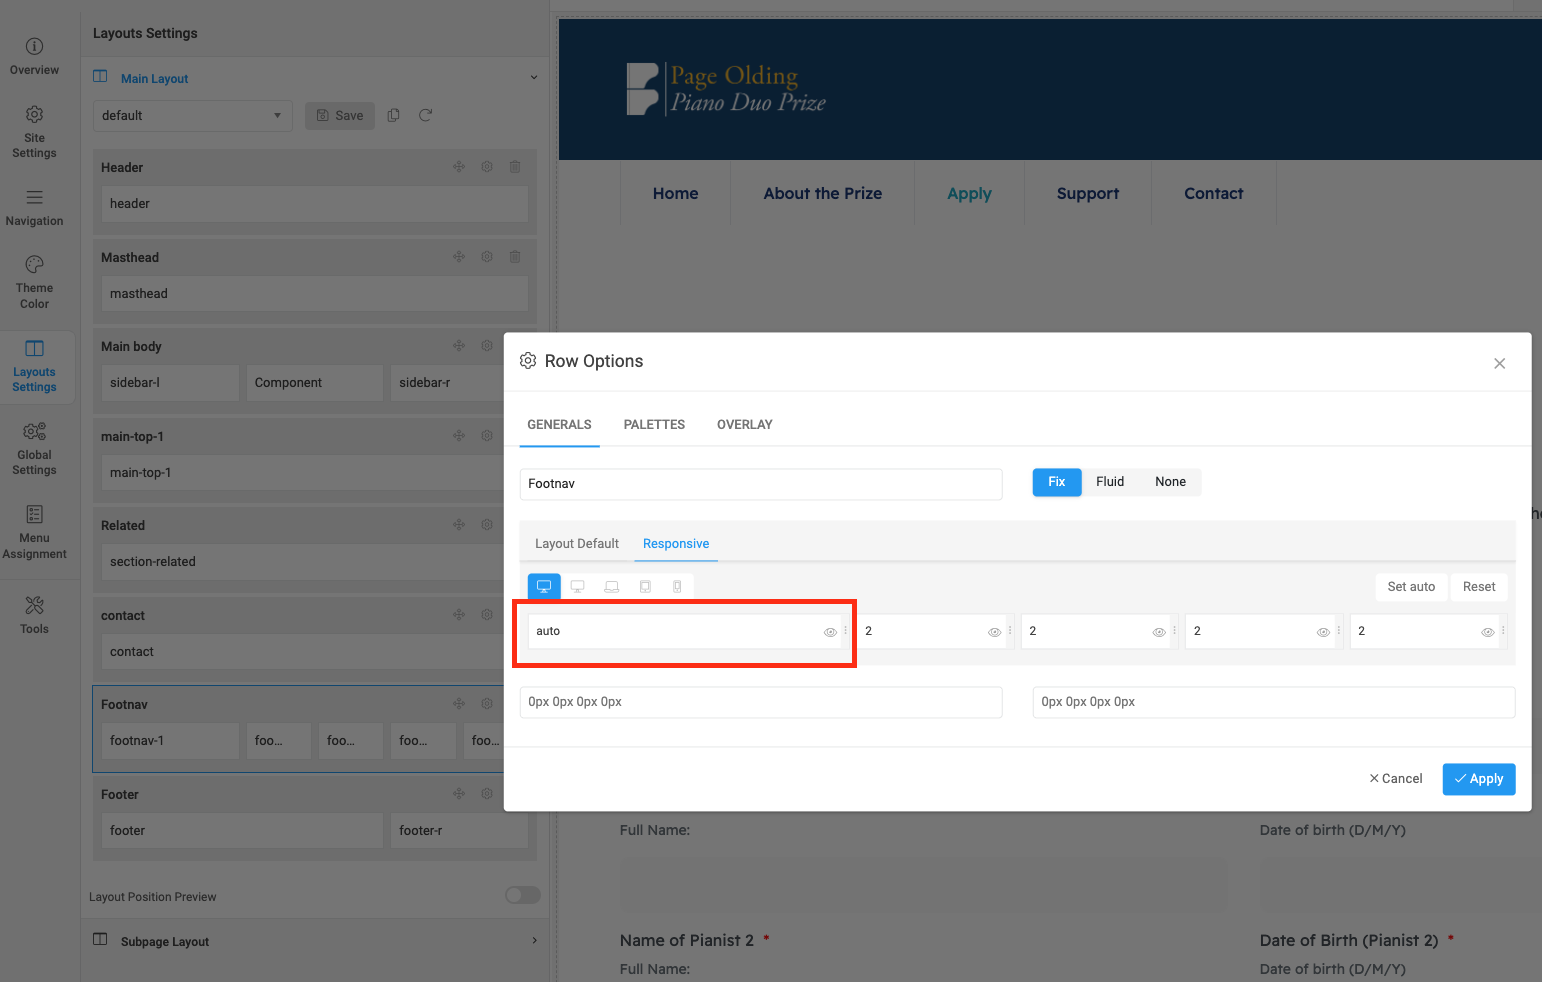The image size is (1542, 982).
Task: Open the default layout dropdown
Action: (192, 115)
